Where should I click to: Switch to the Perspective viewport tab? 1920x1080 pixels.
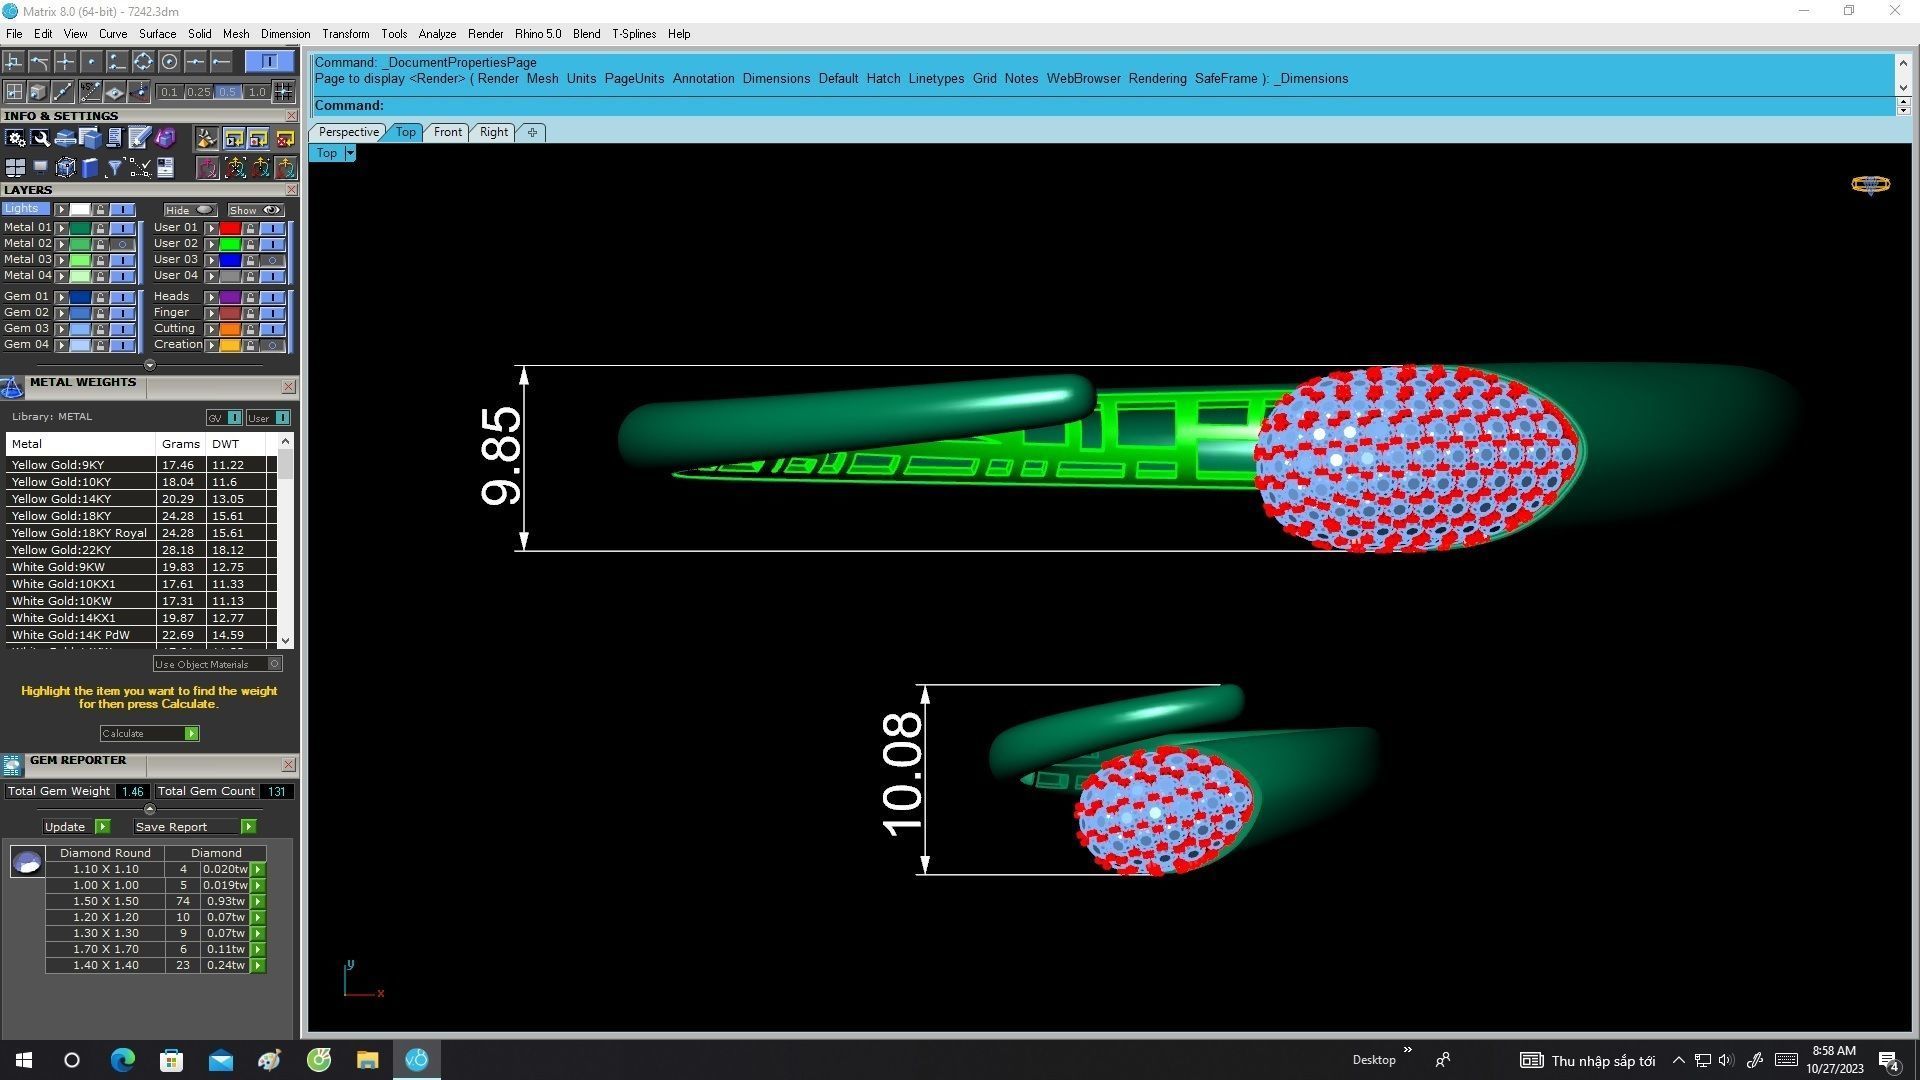click(x=348, y=132)
